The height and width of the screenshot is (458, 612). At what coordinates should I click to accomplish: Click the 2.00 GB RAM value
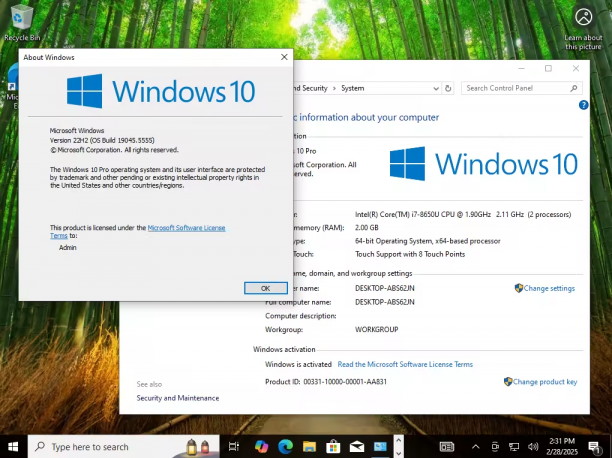tap(366, 227)
